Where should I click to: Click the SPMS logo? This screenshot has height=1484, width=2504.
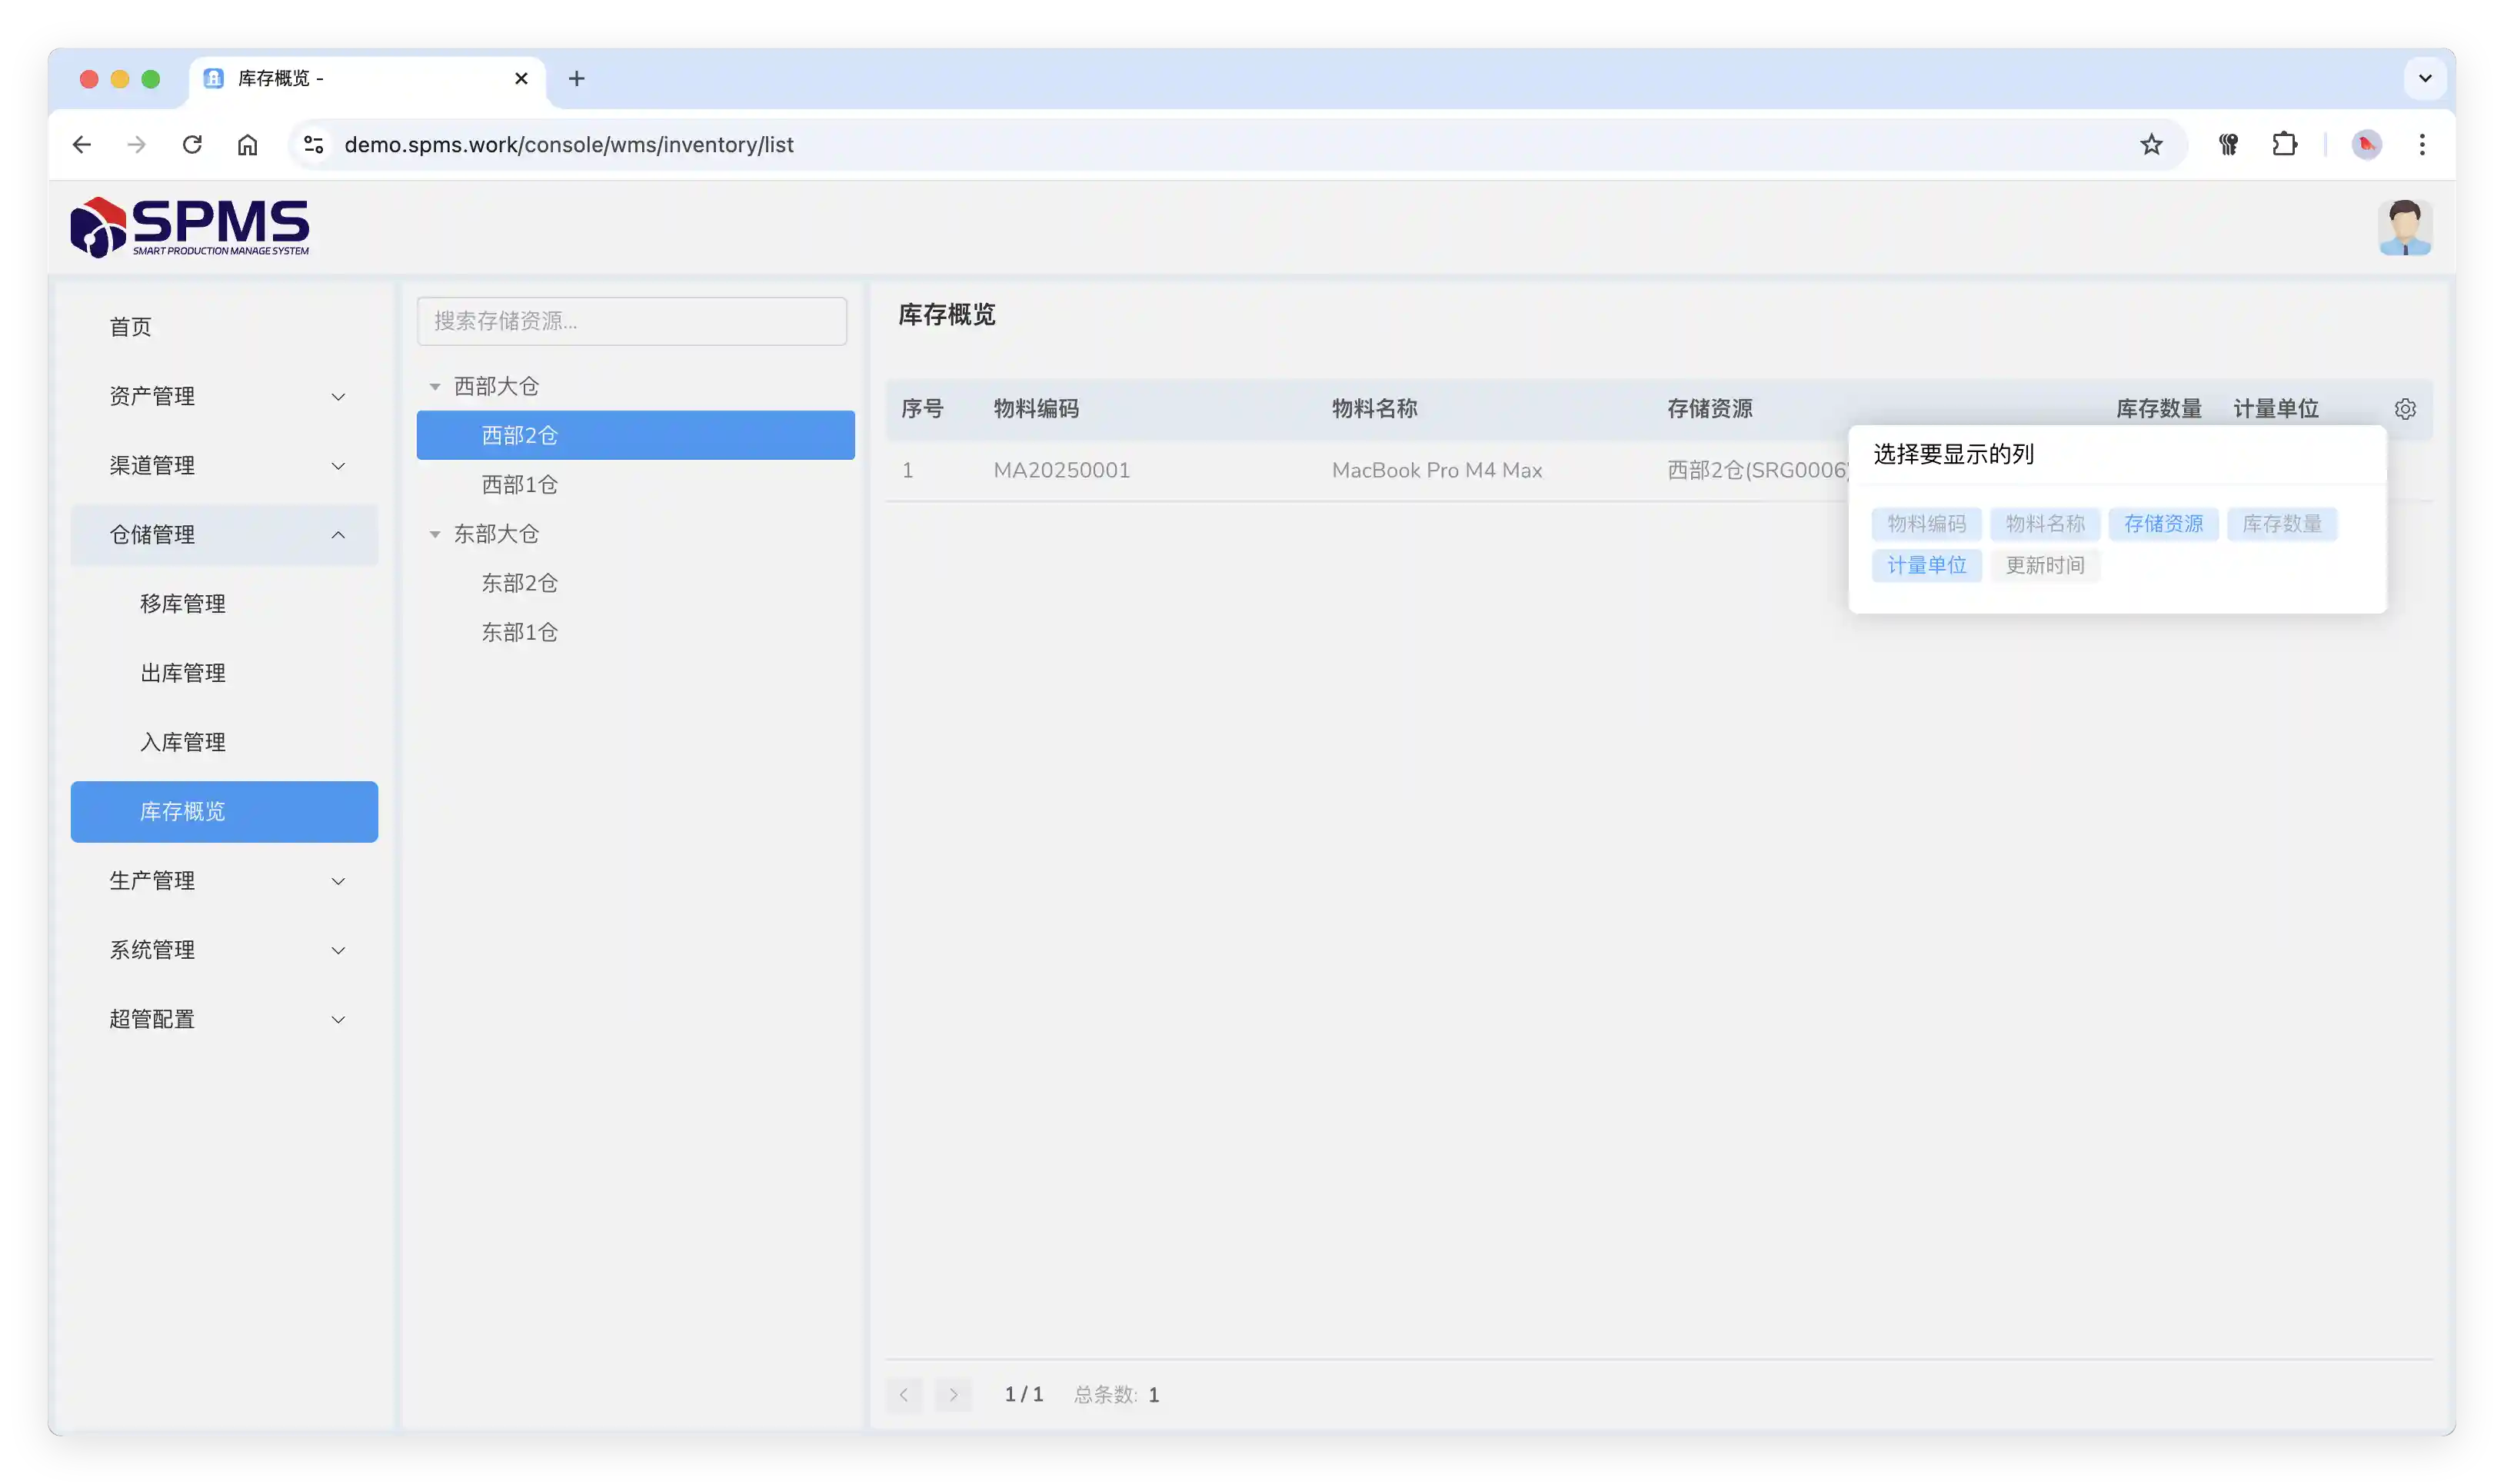click(x=190, y=227)
